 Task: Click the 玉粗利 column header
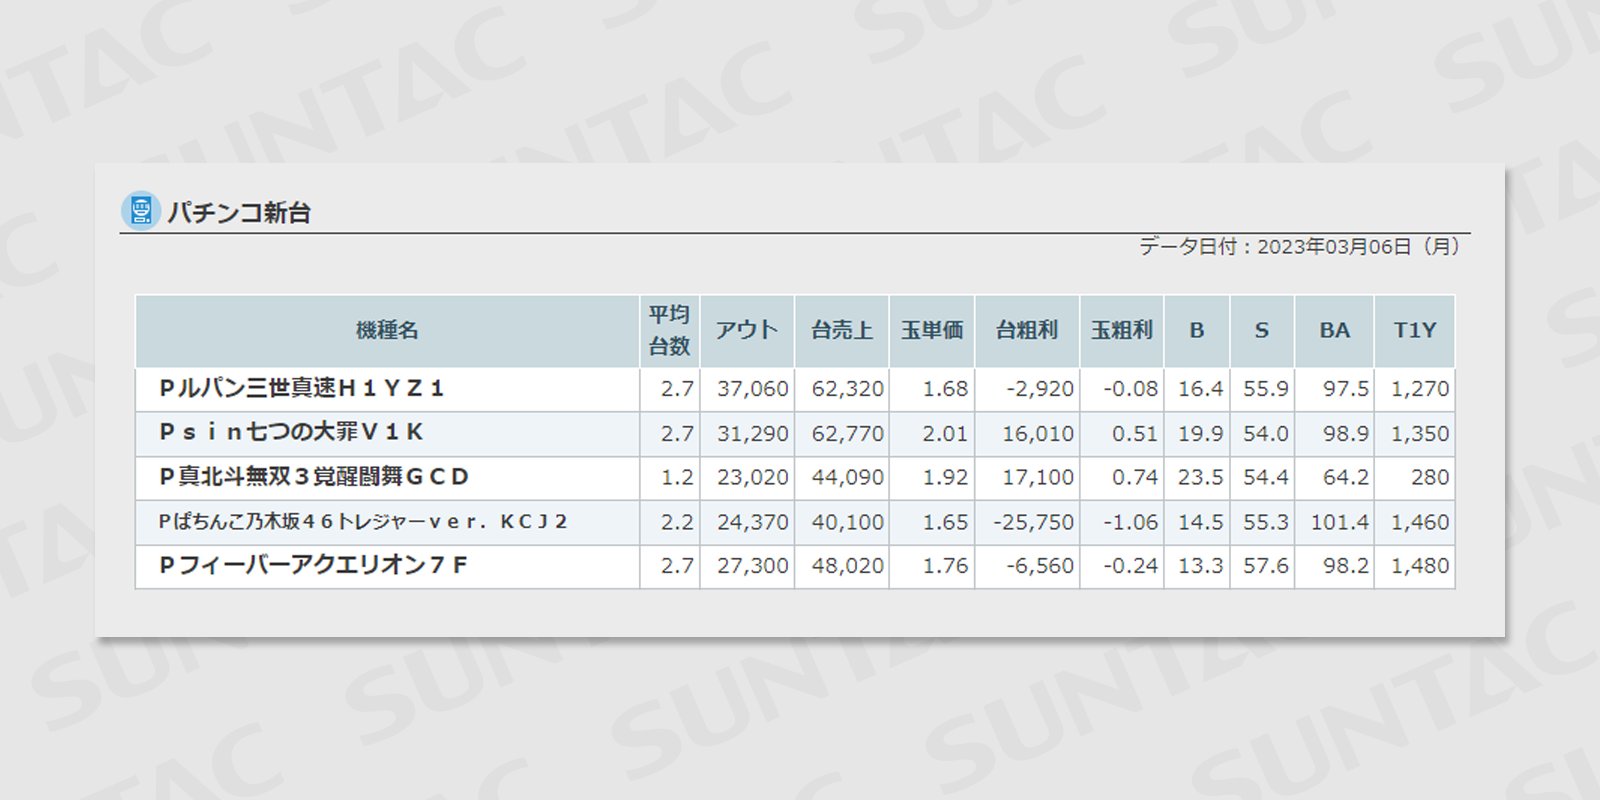[1122, 331]
